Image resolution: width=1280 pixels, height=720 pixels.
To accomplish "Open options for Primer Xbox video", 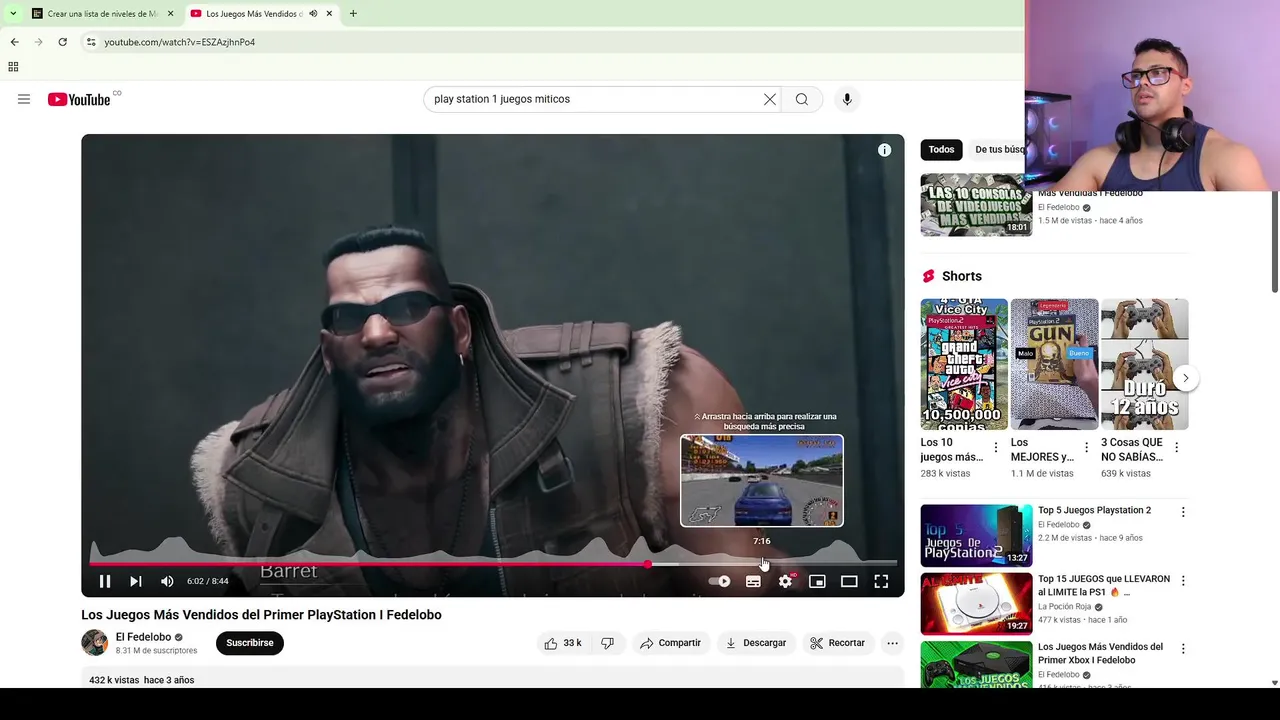I will click(1183, 649).
